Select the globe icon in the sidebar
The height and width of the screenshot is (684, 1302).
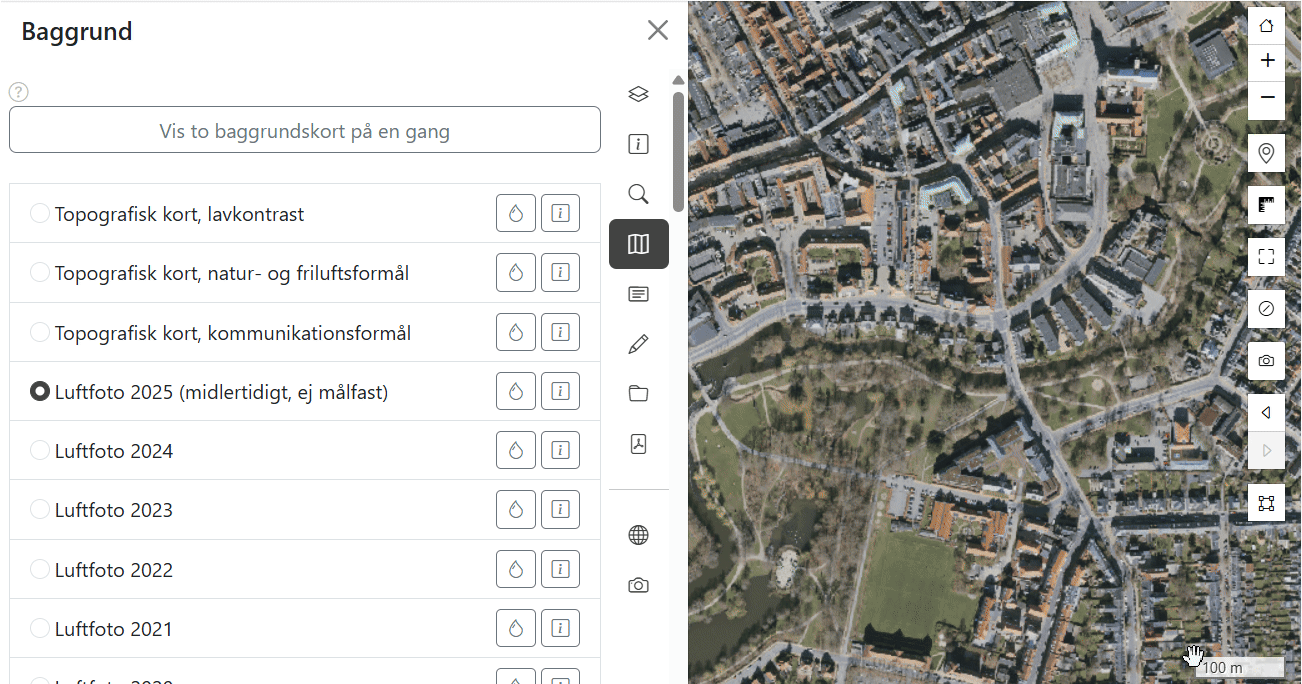(x=638, y=535)
